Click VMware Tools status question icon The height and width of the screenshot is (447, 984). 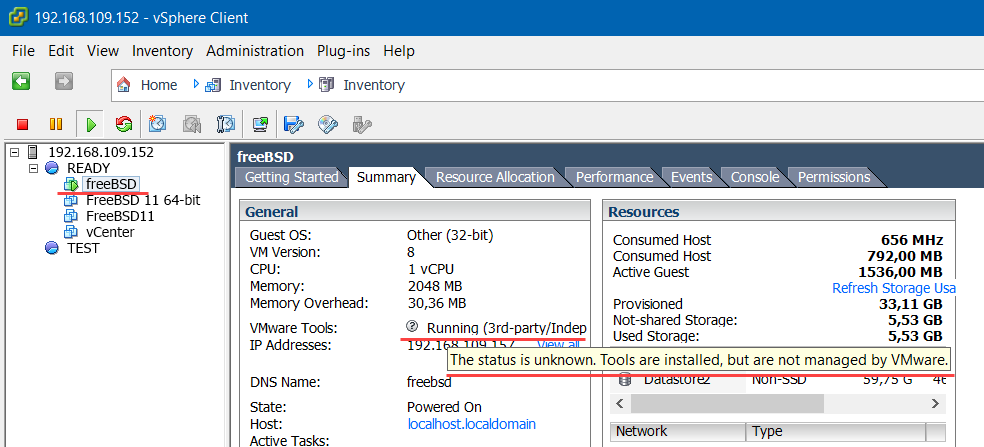[x=412, y=326]
